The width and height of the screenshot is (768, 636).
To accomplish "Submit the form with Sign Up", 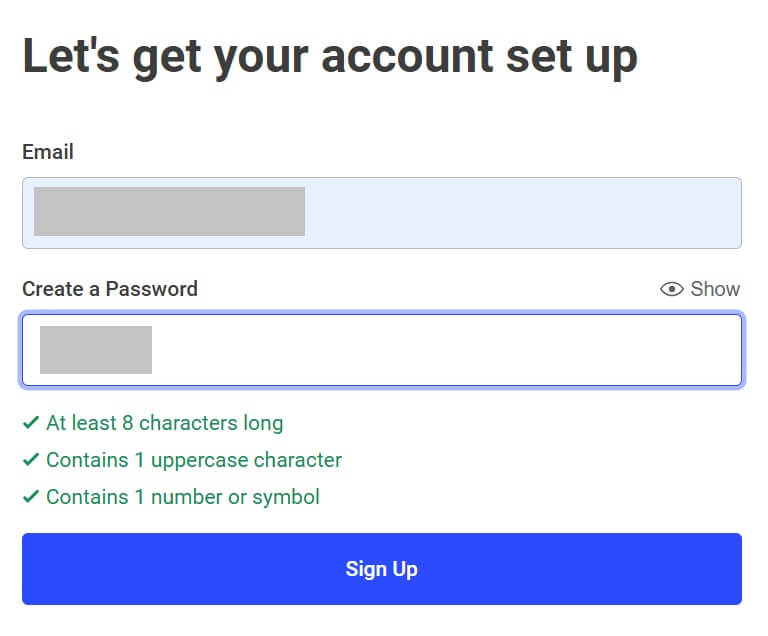I will pyautogui.click(x=382, y=569).
